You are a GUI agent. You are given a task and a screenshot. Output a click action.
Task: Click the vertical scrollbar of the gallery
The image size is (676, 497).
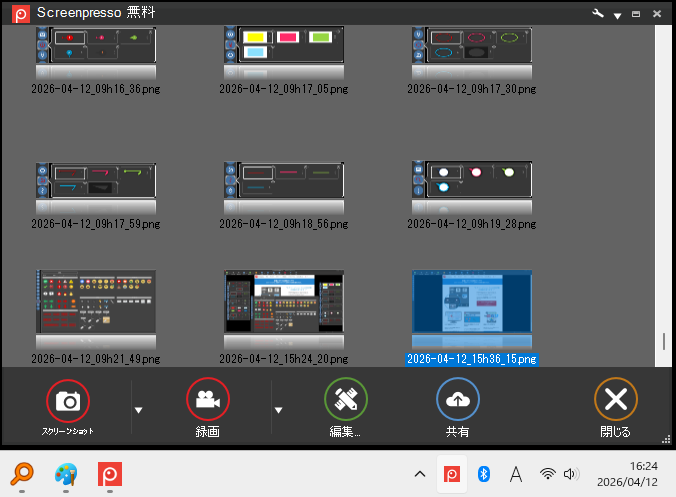(663, 200)
